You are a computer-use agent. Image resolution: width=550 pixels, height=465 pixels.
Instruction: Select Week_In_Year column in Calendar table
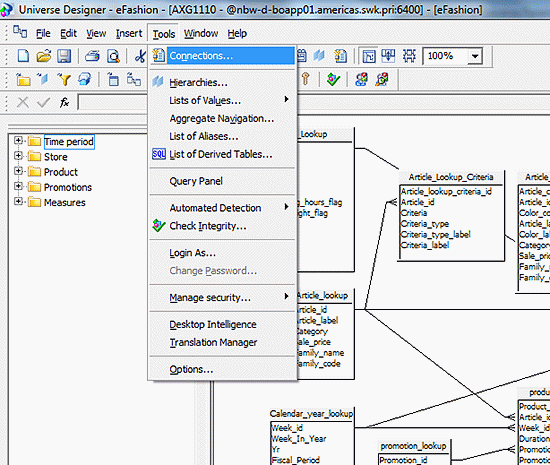pos(299,439)
